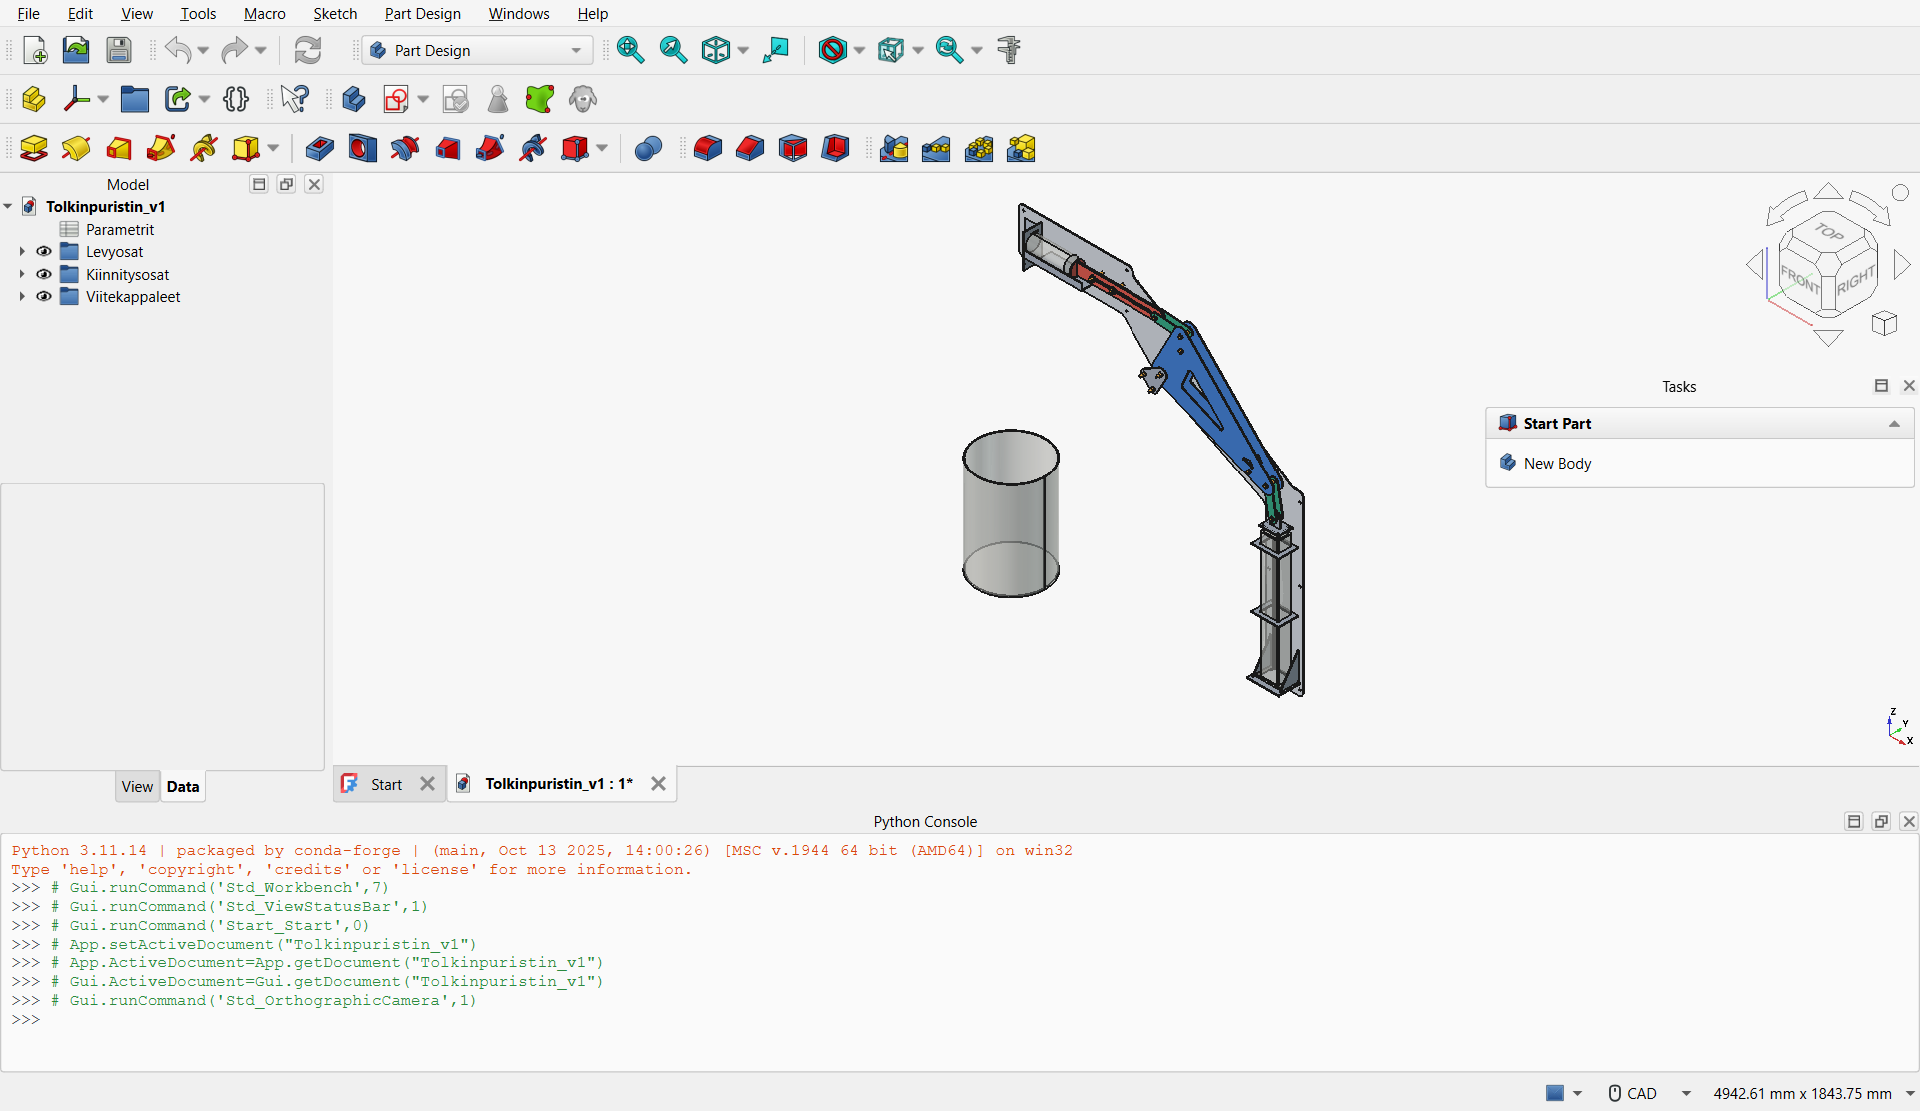Apply Thickness tool icon

tap(835, 149)
